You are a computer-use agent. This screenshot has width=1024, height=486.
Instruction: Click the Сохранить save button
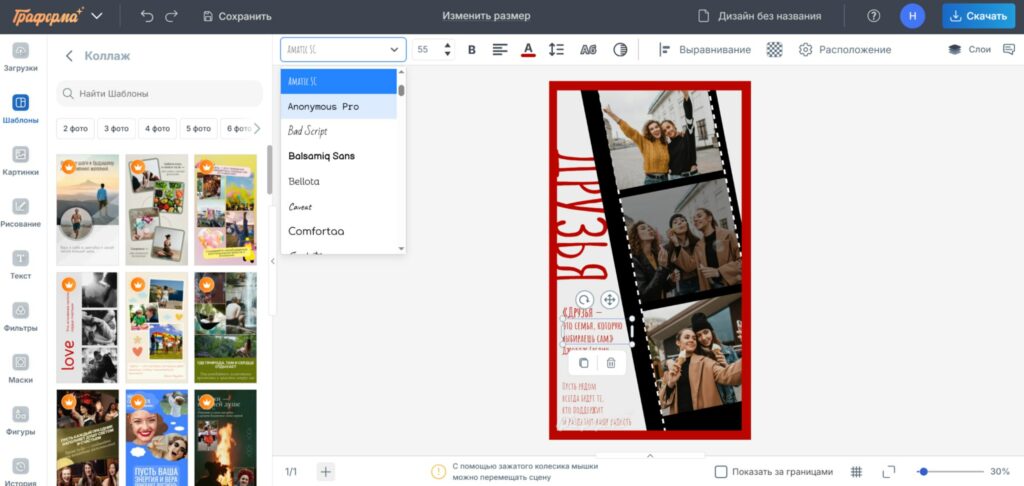point(237,16)
